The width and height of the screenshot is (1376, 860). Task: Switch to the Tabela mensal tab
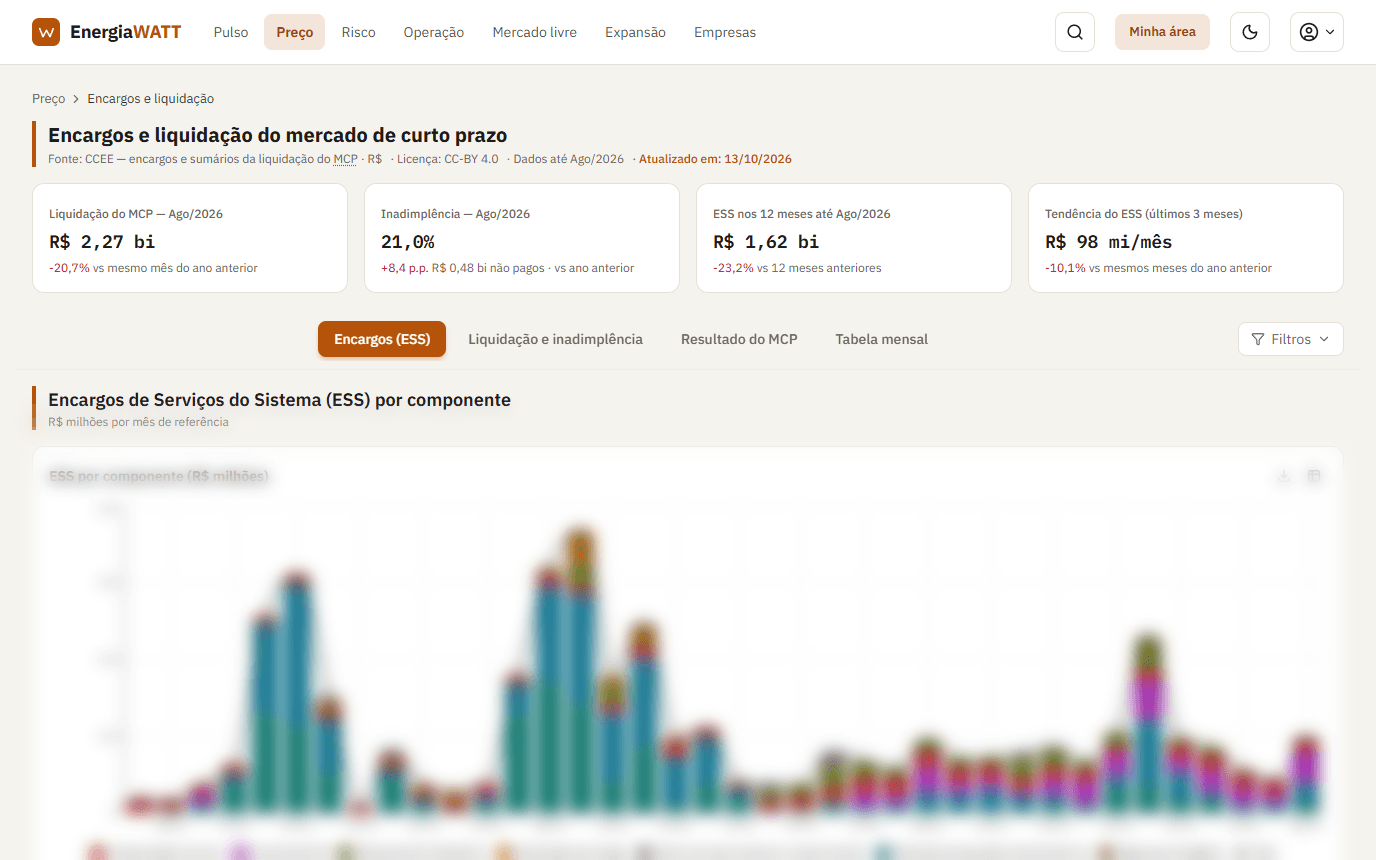pyautogui.click(x=882, y=339)
